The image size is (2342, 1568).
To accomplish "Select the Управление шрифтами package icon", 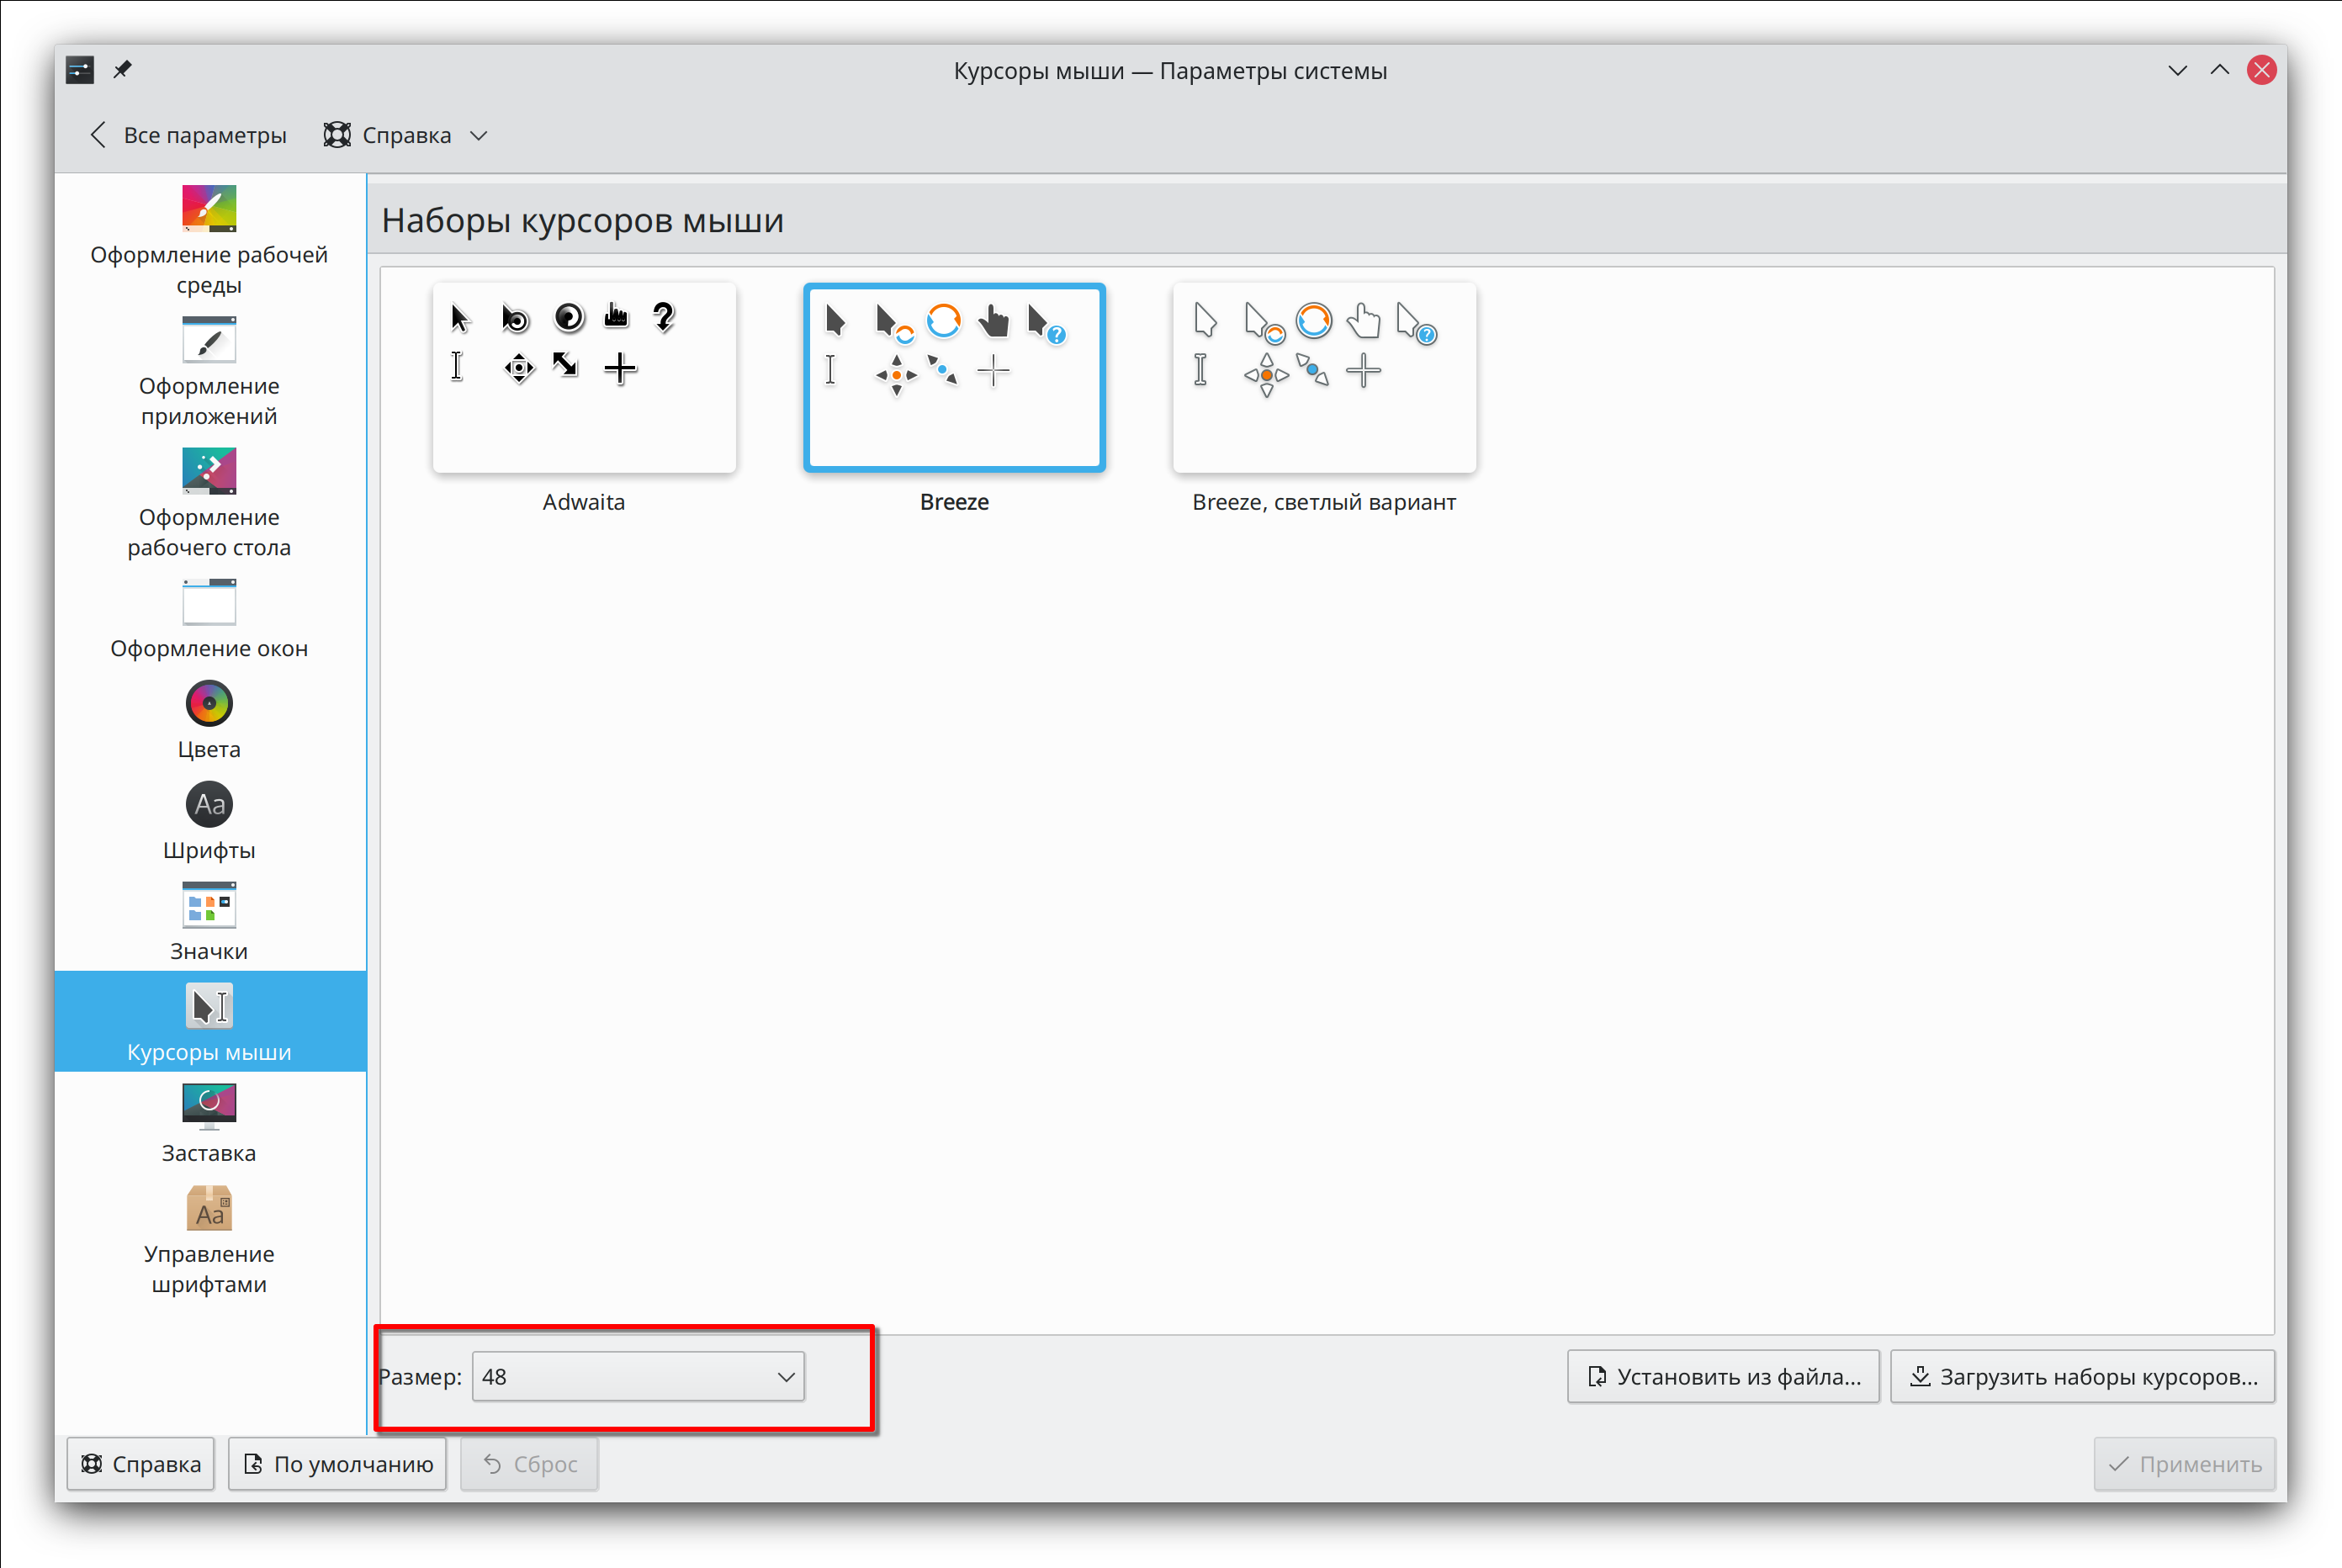I will click(x=209, y=1208).
